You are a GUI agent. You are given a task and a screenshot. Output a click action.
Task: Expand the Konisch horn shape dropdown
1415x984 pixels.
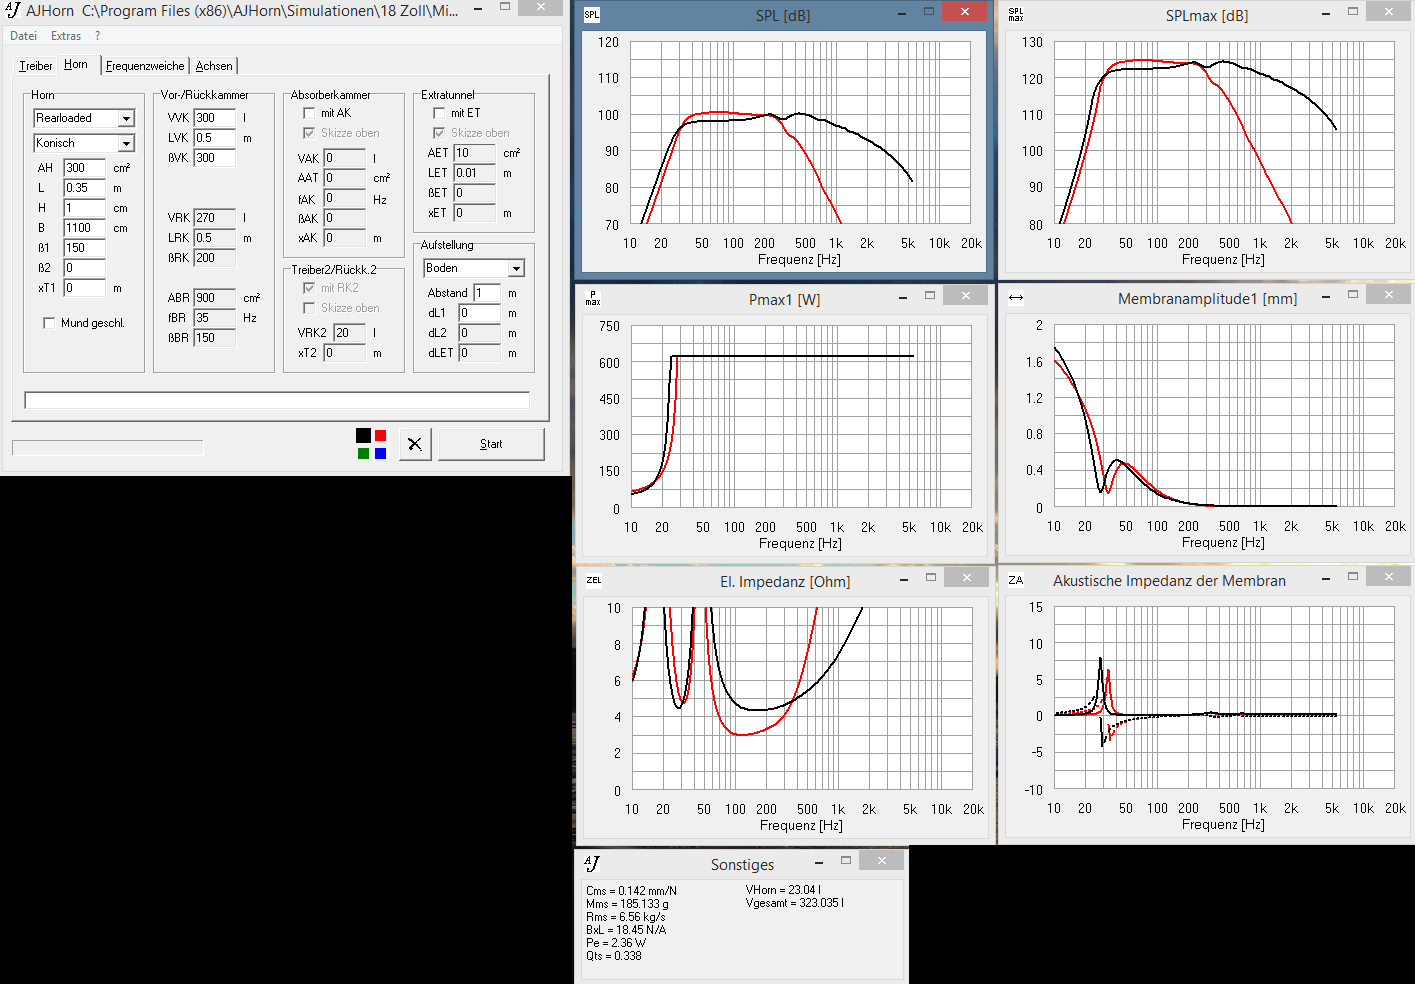(126, 144)
